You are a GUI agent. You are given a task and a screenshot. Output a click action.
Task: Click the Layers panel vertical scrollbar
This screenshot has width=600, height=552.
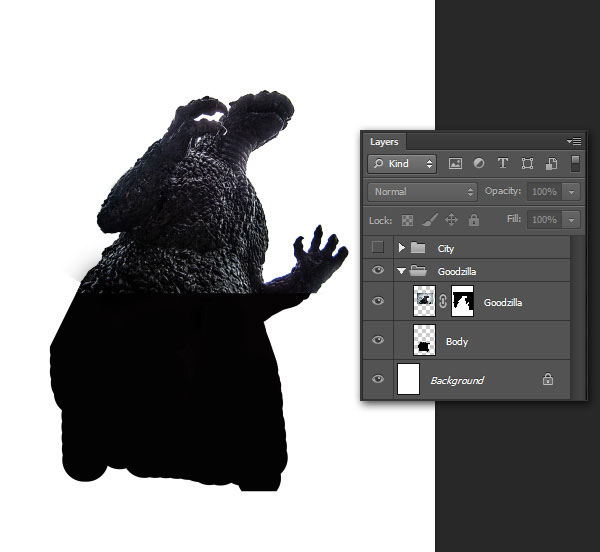point(576,317)
